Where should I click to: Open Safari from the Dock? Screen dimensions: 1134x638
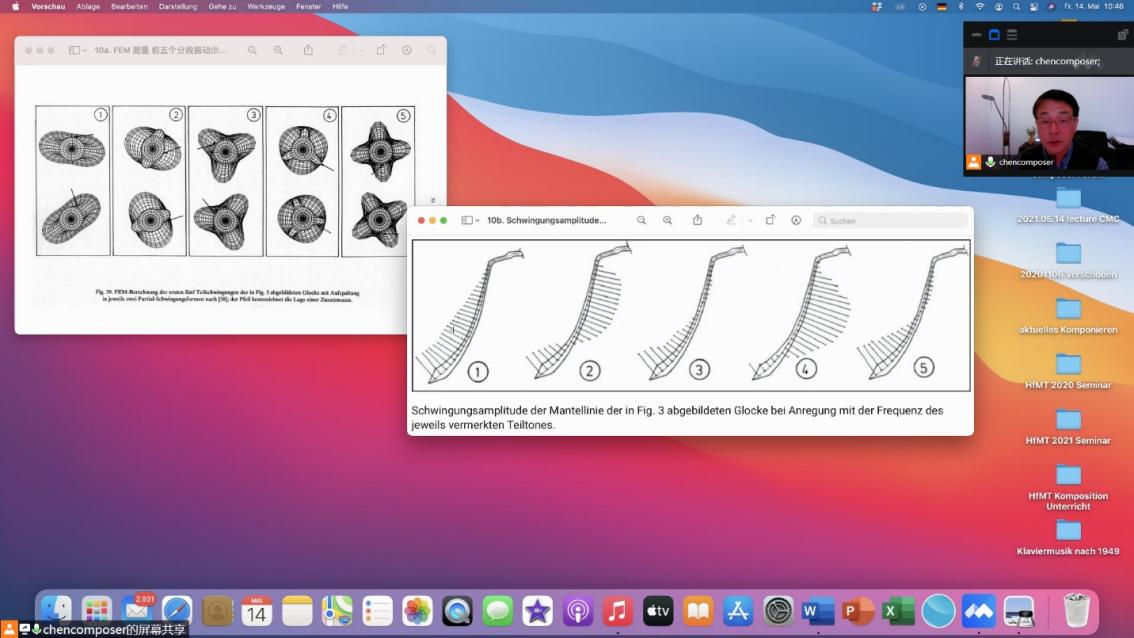coord(176,612)
